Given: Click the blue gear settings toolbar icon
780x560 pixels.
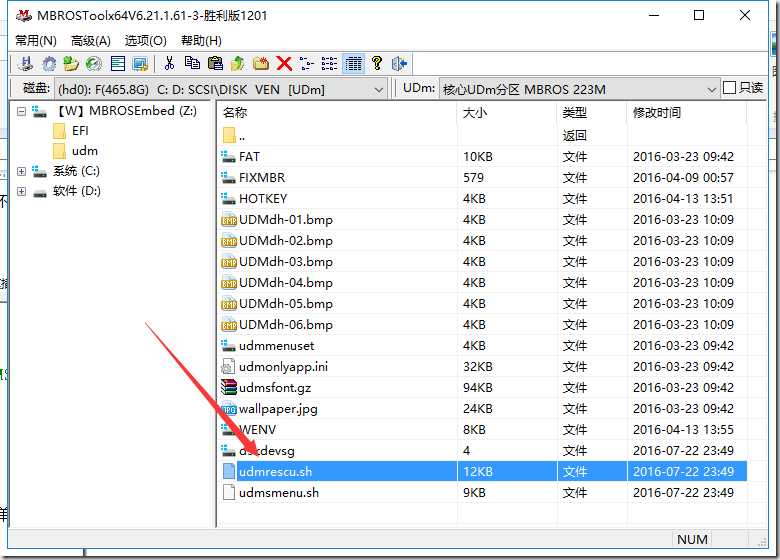Looking at the screenshot, I should pos(49,63).
